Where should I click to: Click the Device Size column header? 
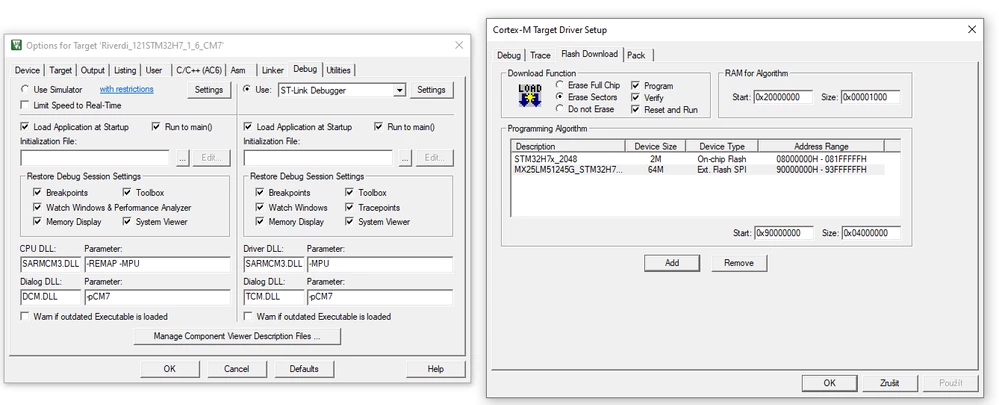[656, 146]
